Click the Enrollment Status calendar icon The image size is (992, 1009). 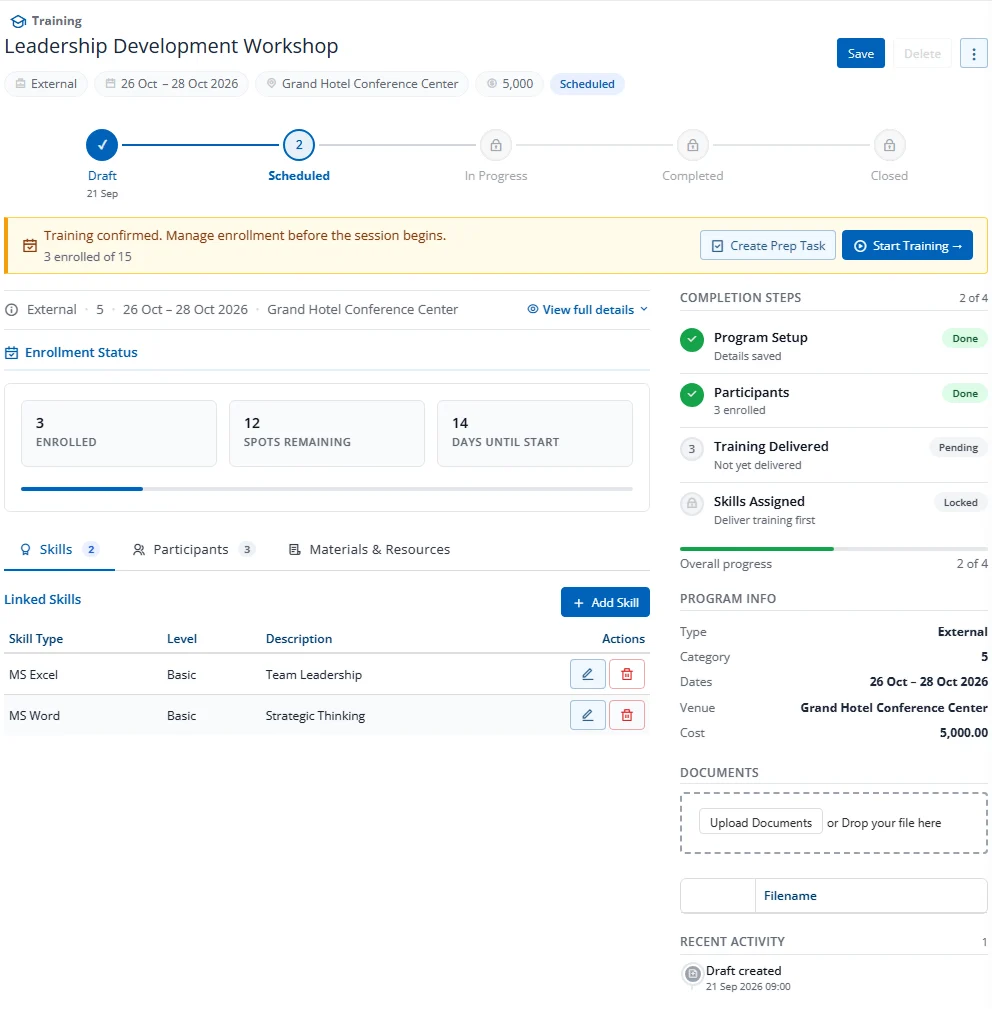[x=12, y=353]
